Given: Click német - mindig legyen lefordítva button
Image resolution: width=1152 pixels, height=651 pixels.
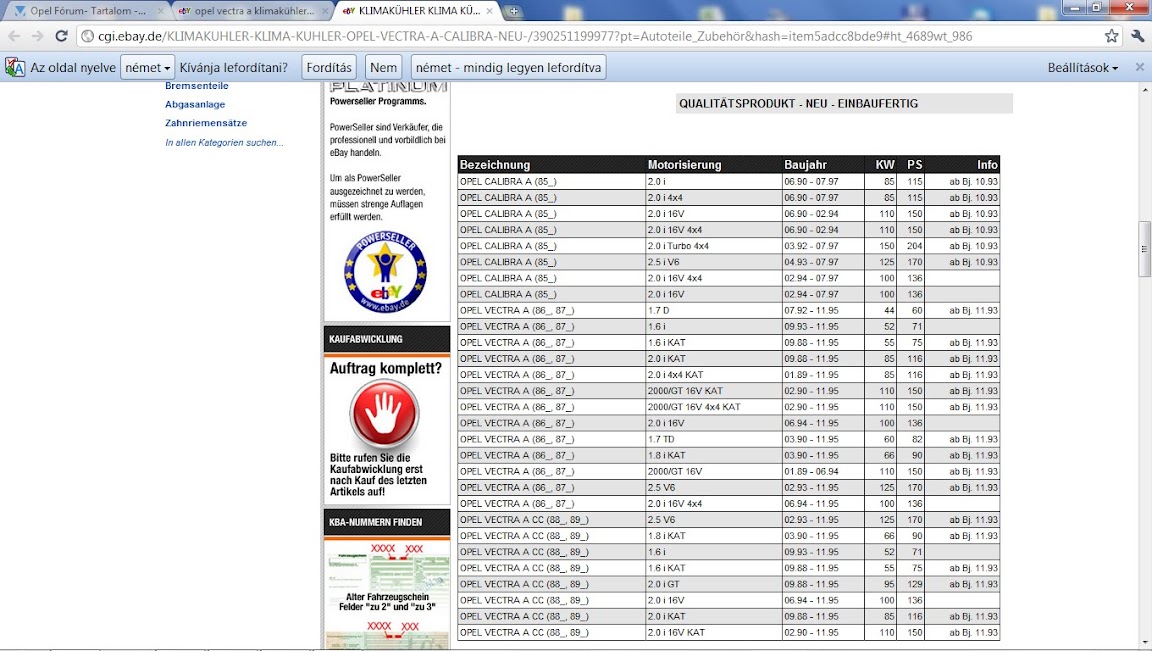Looking at the screenshot, I should point(508,68).
